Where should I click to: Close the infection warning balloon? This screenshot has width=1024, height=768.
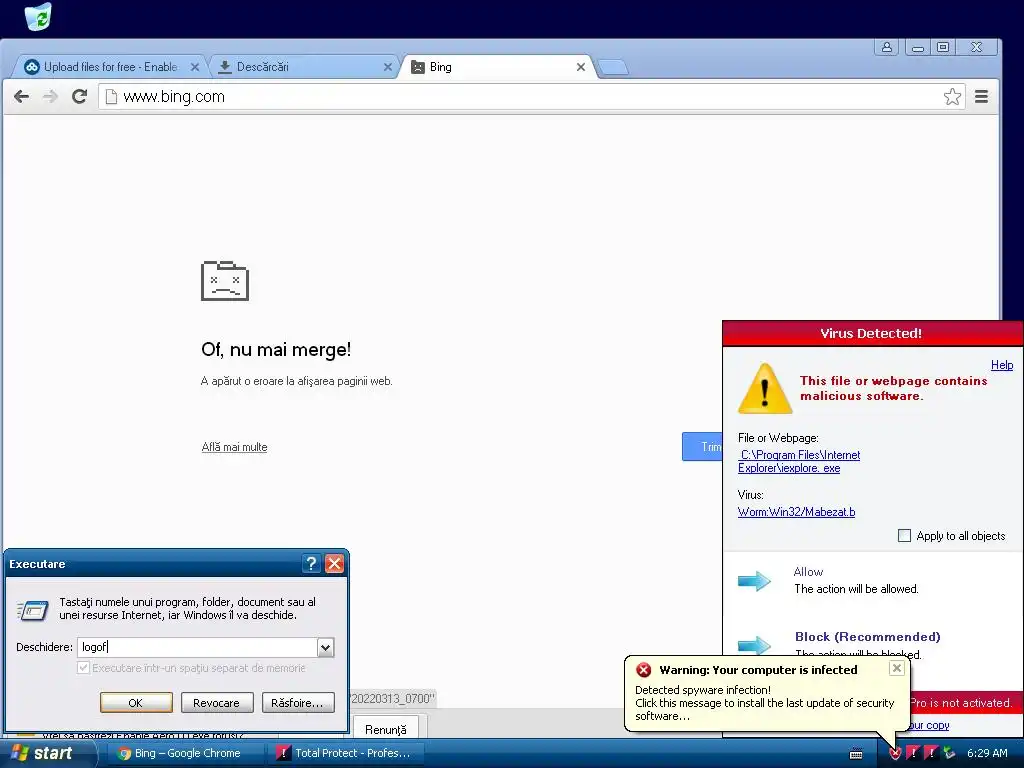click(x=897, y=667)
